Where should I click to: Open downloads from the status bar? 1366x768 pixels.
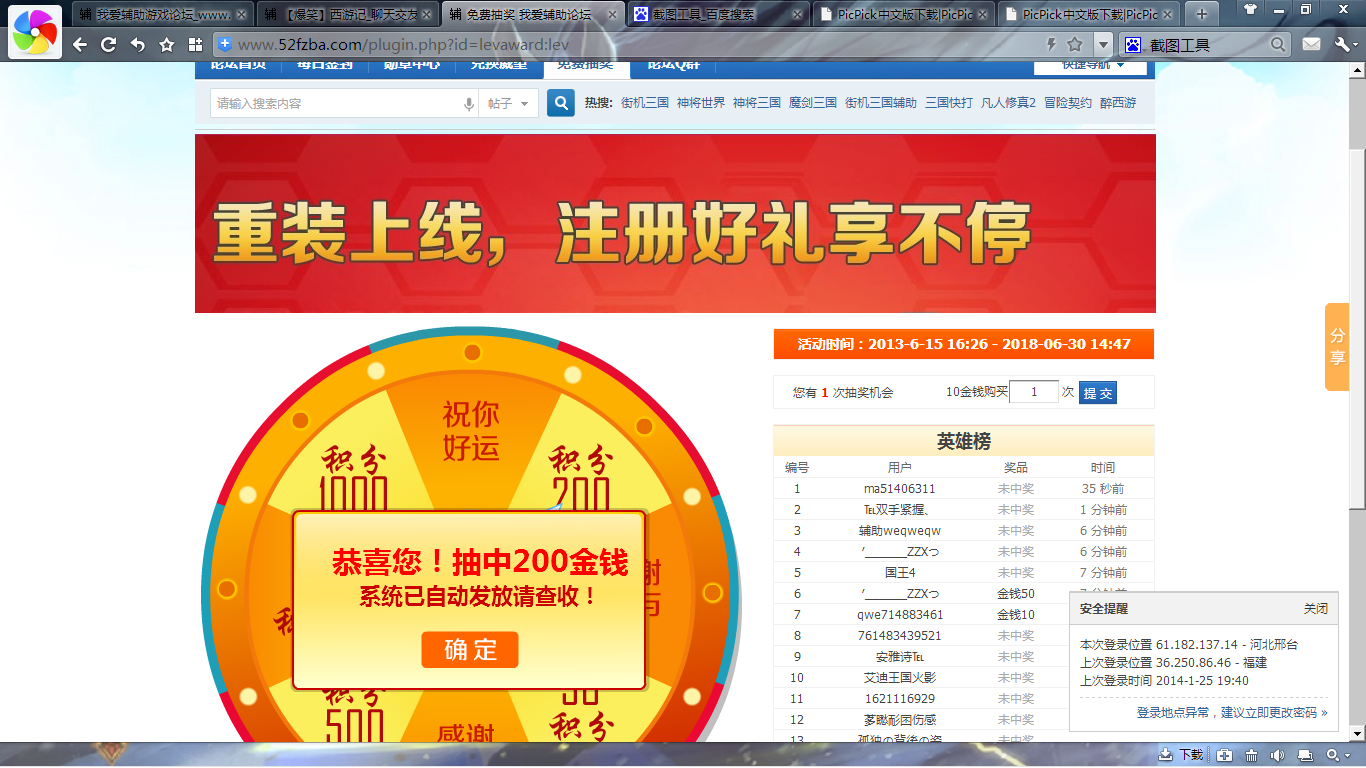(1181, 755)
